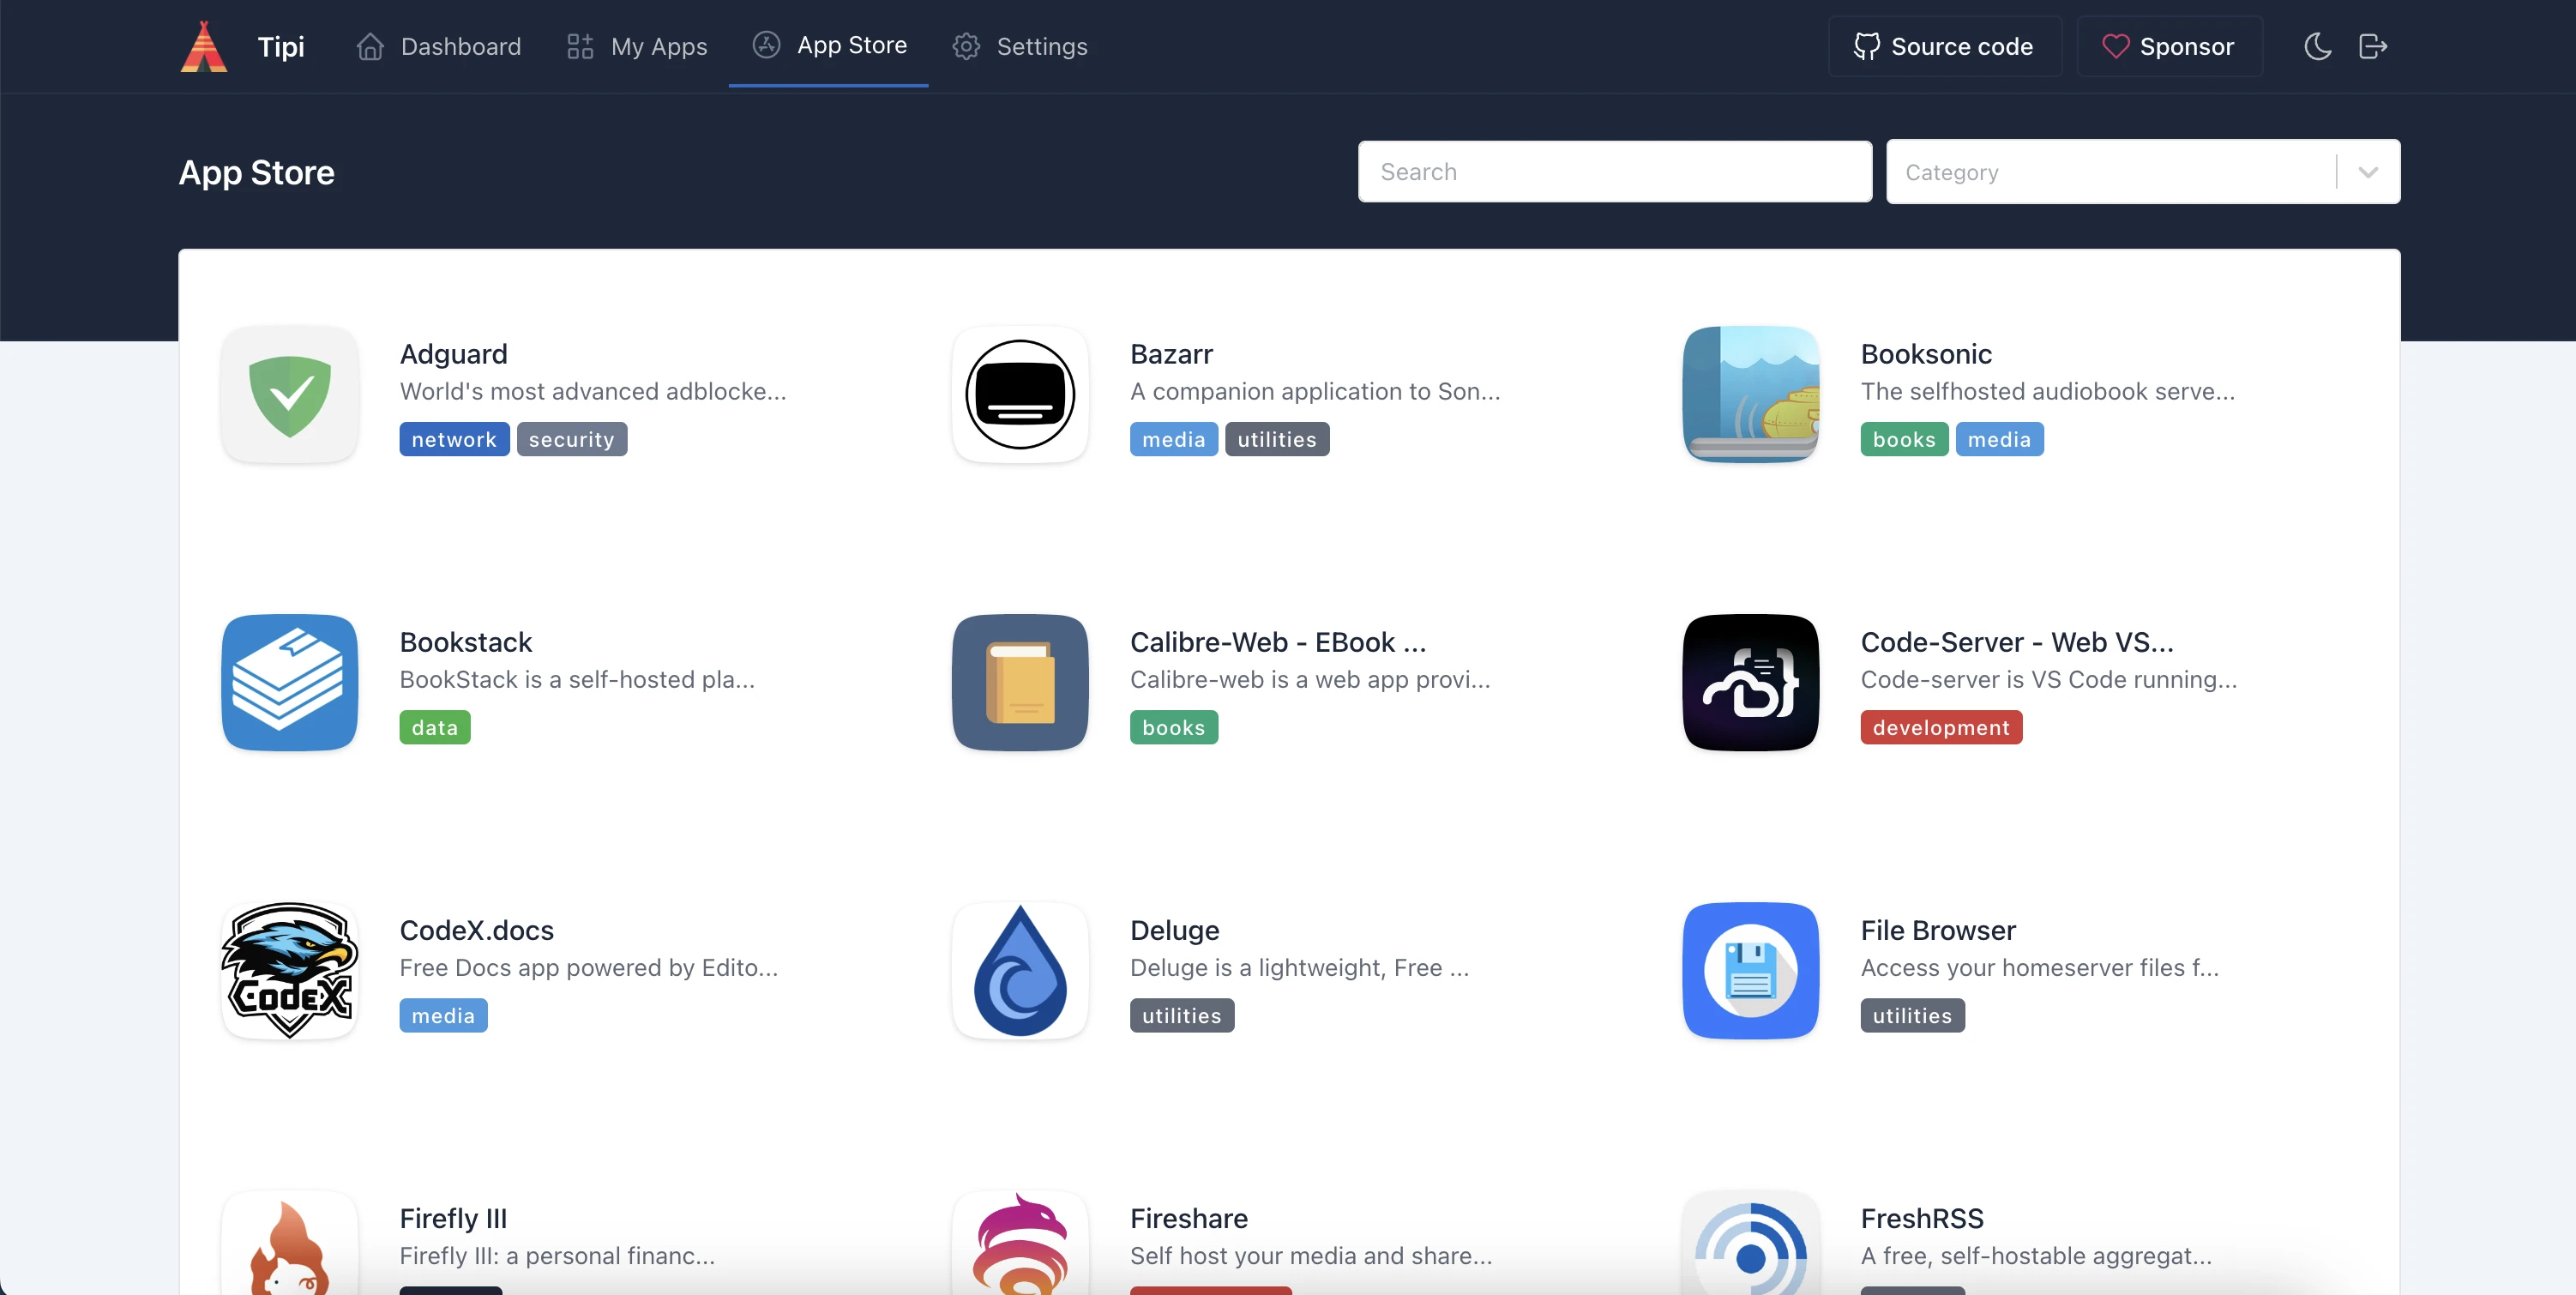Image resolution: width=2576 pixels, height=1295 pixels.
Task: Switch to My Apps tab
Action: click(x=637, y=47)
